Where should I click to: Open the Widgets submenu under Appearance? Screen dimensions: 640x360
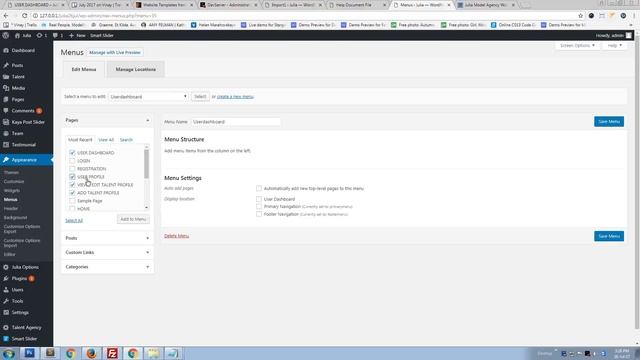pos(12,191)
